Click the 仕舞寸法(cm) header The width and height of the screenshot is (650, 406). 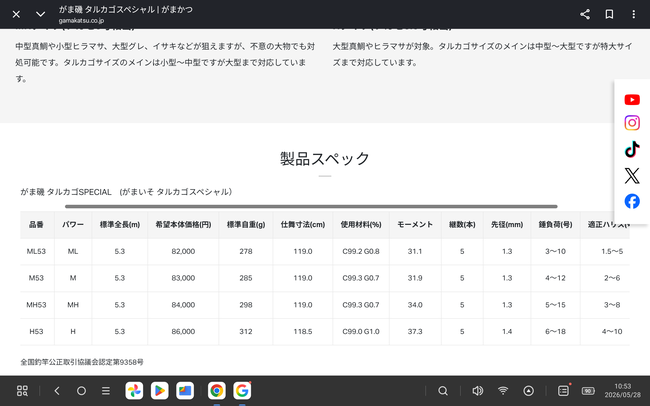[x=303, y=225]
